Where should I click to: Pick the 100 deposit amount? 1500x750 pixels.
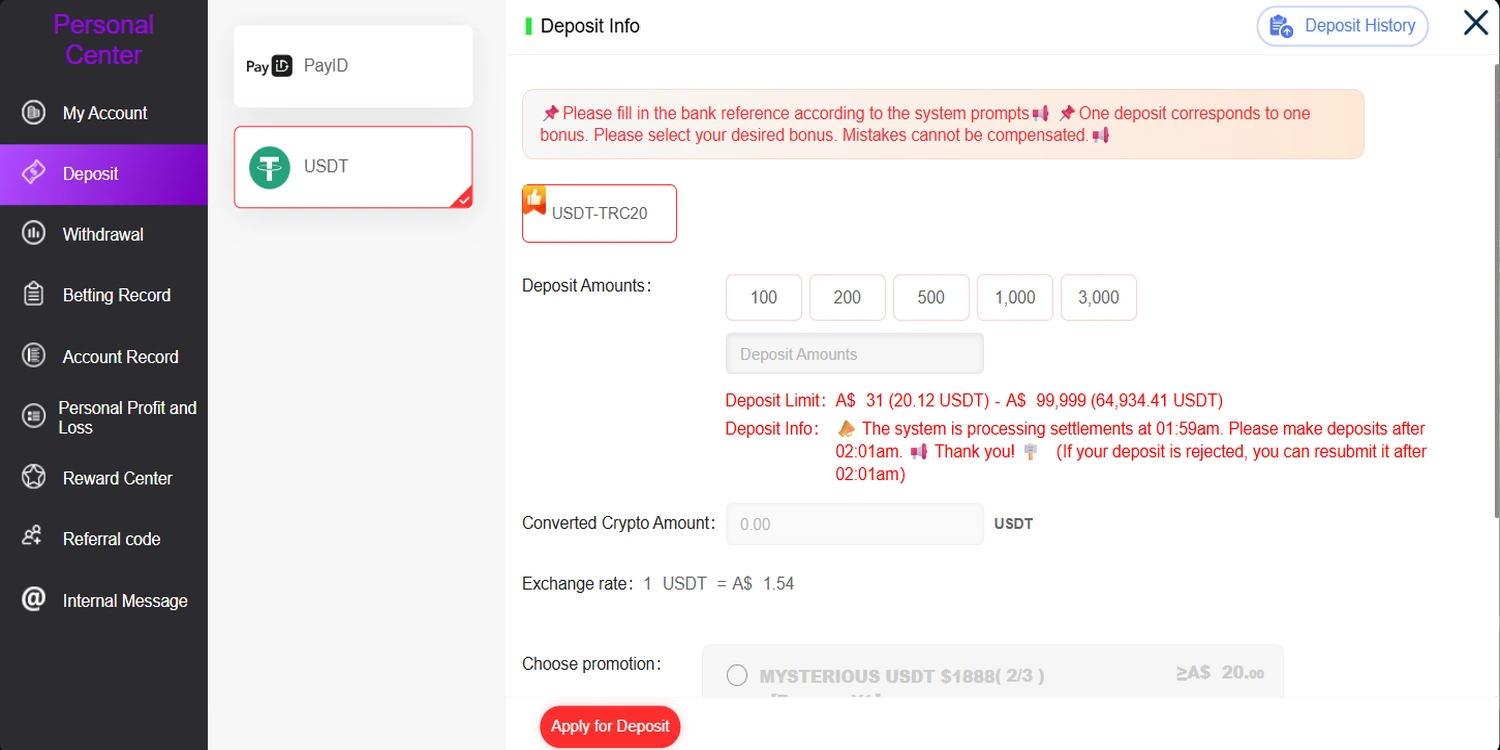click(764, 297)
